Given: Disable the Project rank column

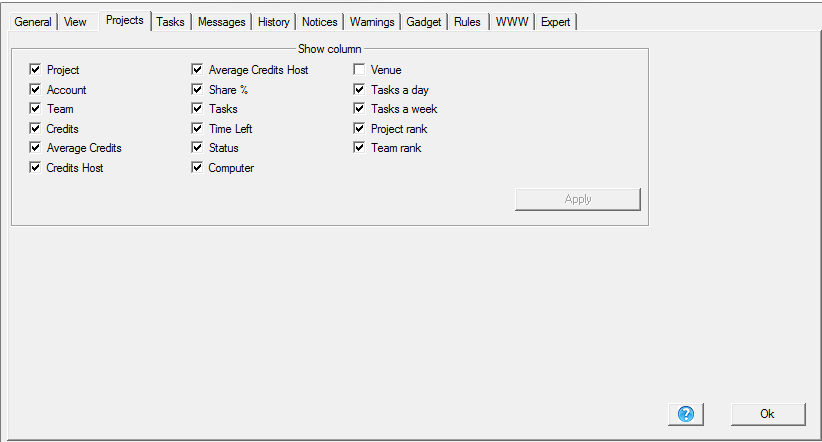Looking at the screenshot, I should tap(359, 128).
